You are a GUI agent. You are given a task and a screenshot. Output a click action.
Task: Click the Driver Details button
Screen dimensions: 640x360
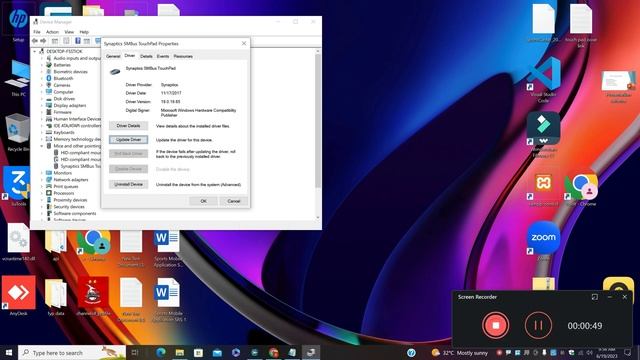coord(128,126)
